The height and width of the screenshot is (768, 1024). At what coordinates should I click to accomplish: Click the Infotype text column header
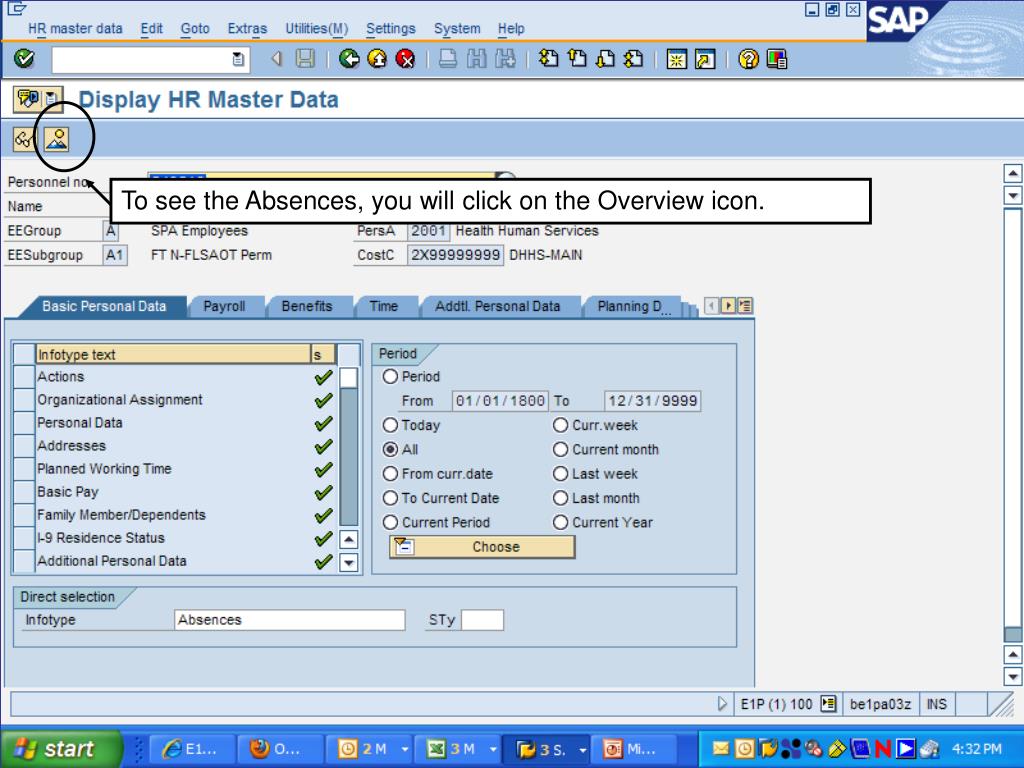click(173, 354)
